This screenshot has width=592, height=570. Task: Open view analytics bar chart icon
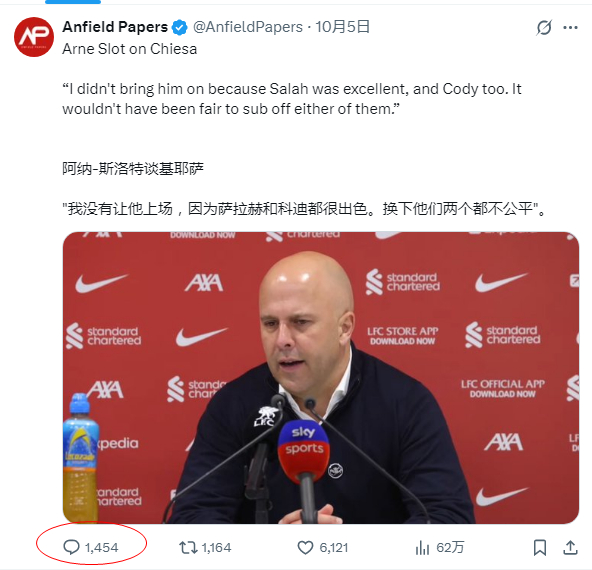[422, 547]
